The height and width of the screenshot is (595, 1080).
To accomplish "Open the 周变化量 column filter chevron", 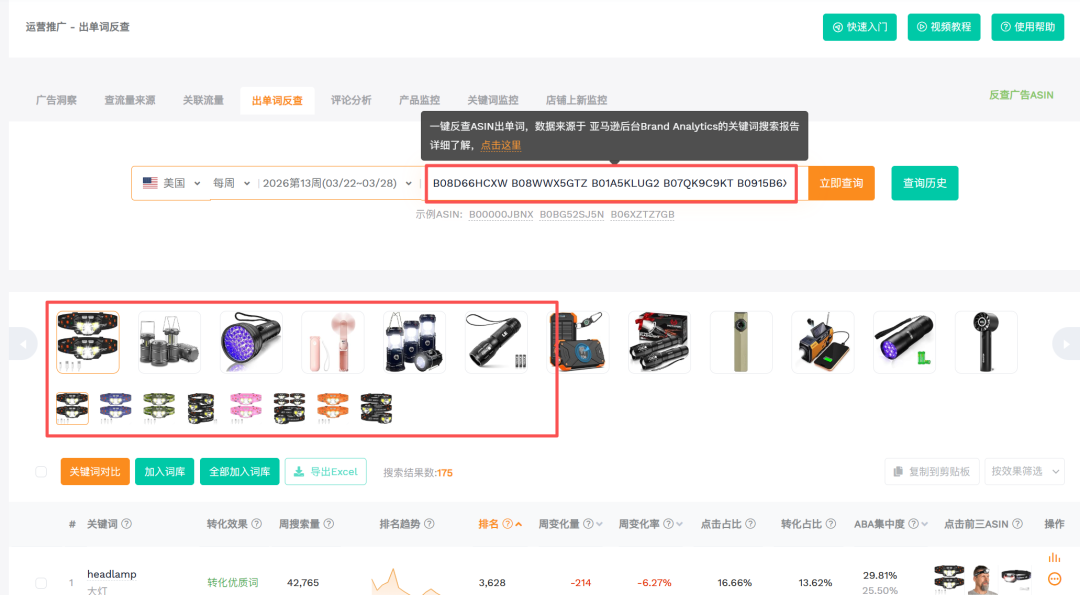I will click(599, 524).
